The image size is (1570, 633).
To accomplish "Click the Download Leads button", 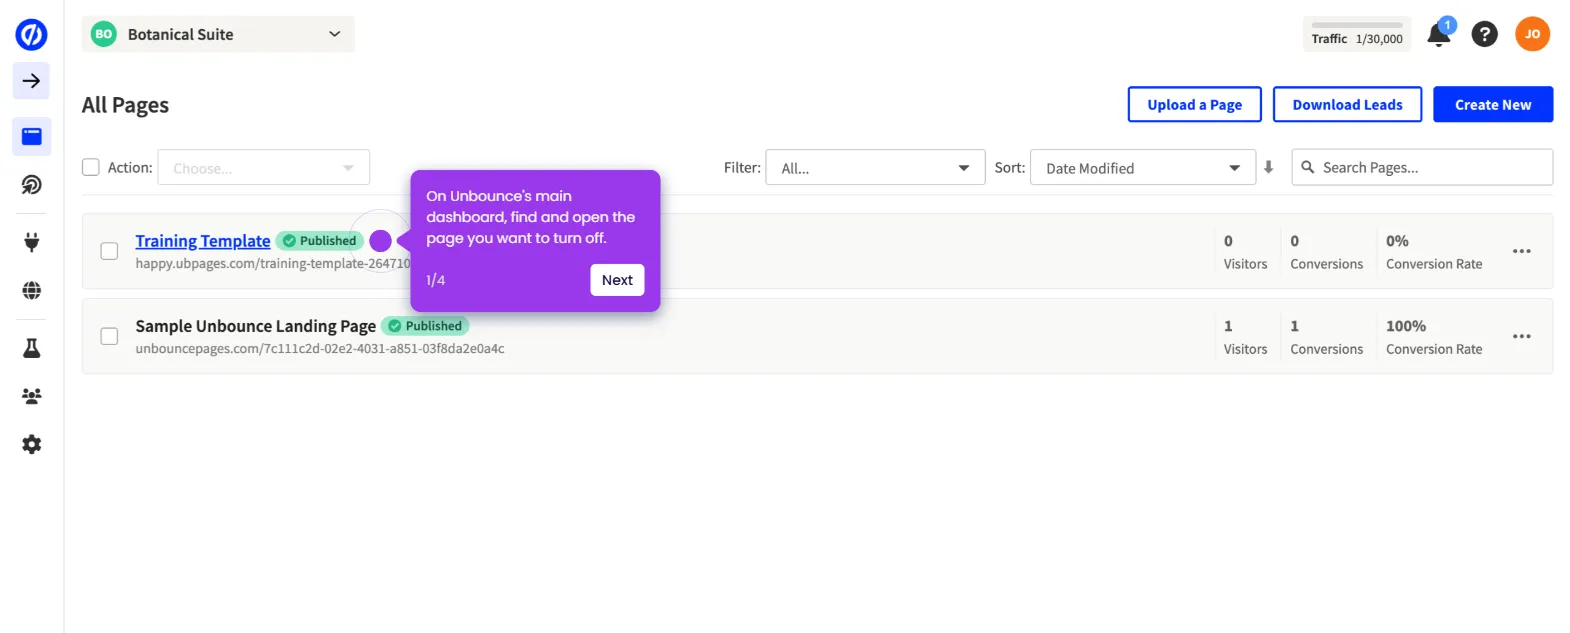I will [x=1347, y=104].
